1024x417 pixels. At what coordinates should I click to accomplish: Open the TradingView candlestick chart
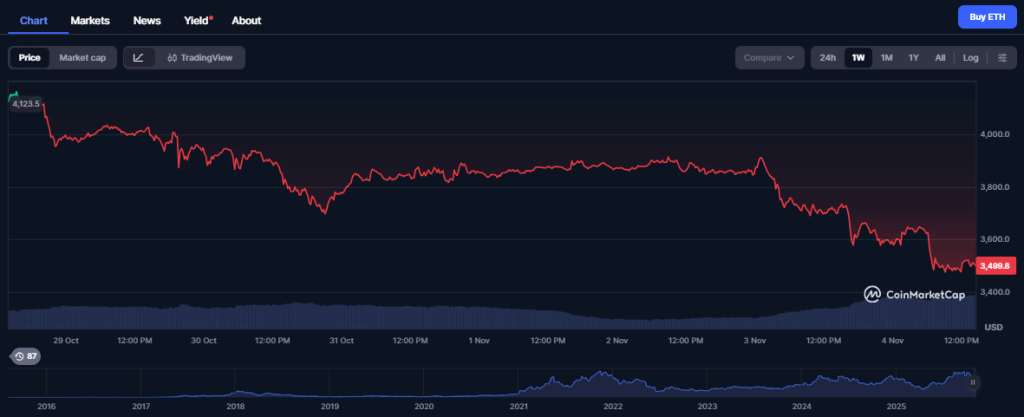point(200,58)
